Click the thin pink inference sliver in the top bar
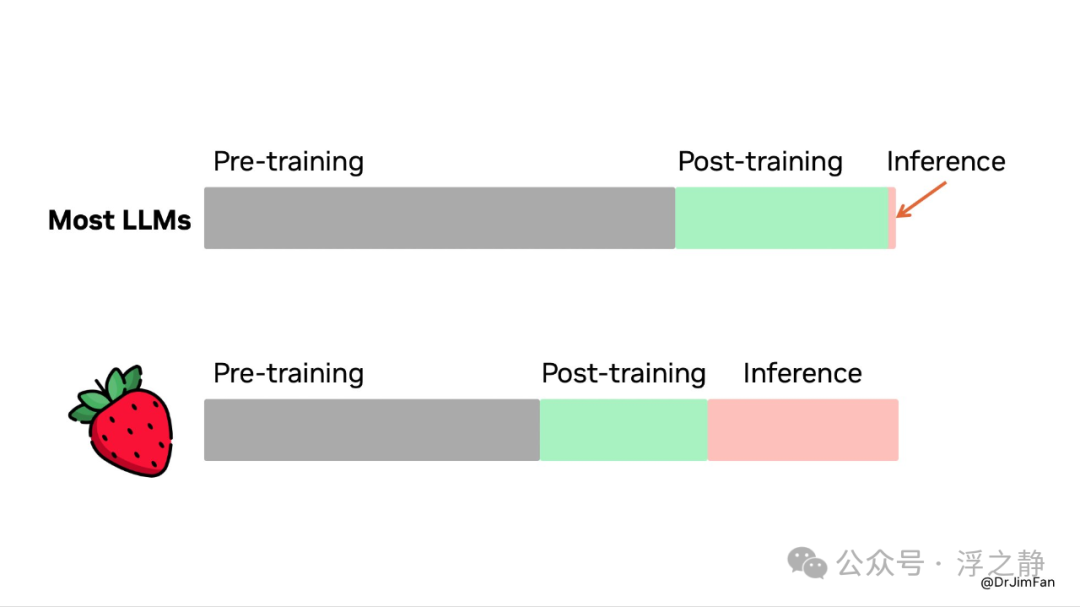 coord(892,218)
